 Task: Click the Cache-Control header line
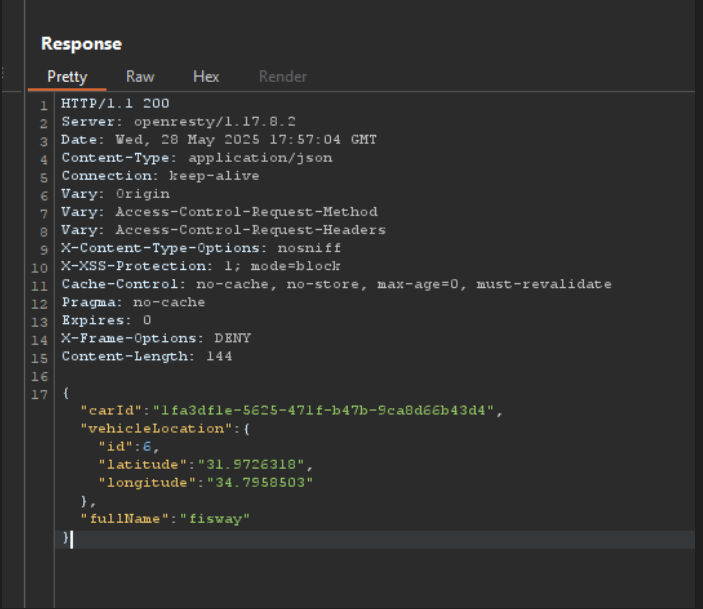pos(336,284)
